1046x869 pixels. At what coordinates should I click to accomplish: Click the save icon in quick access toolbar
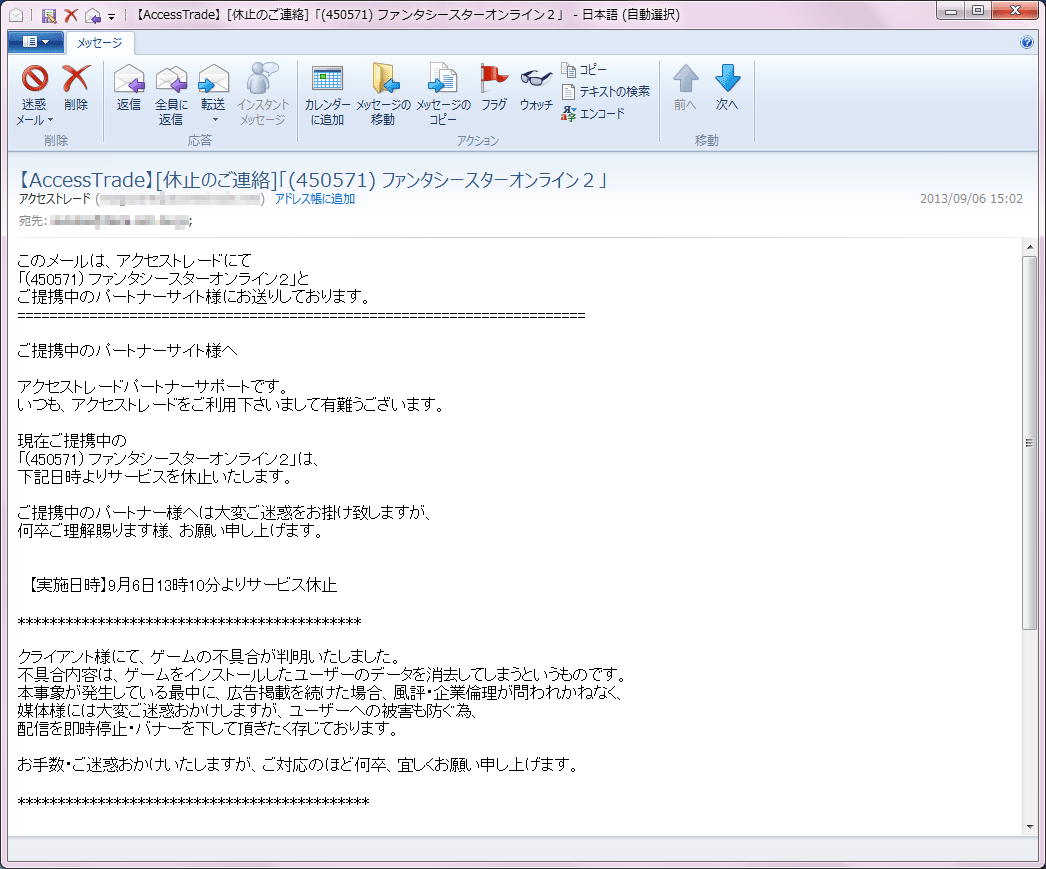click(49, 15)
